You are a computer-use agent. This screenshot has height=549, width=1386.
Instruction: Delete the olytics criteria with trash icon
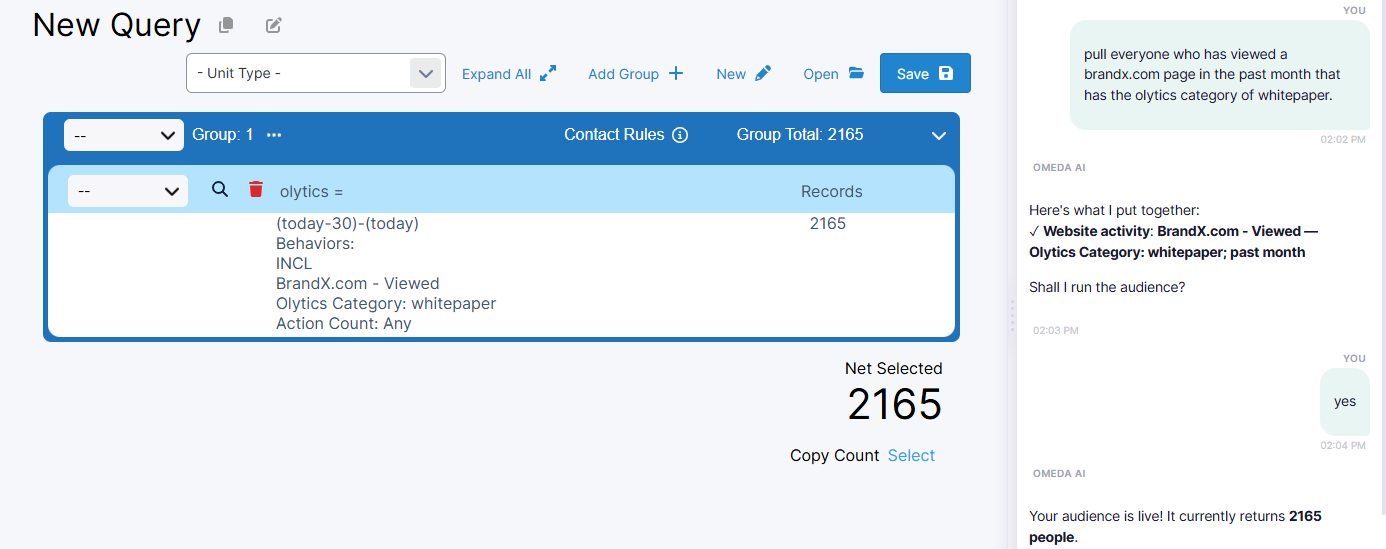click(256, 189)
